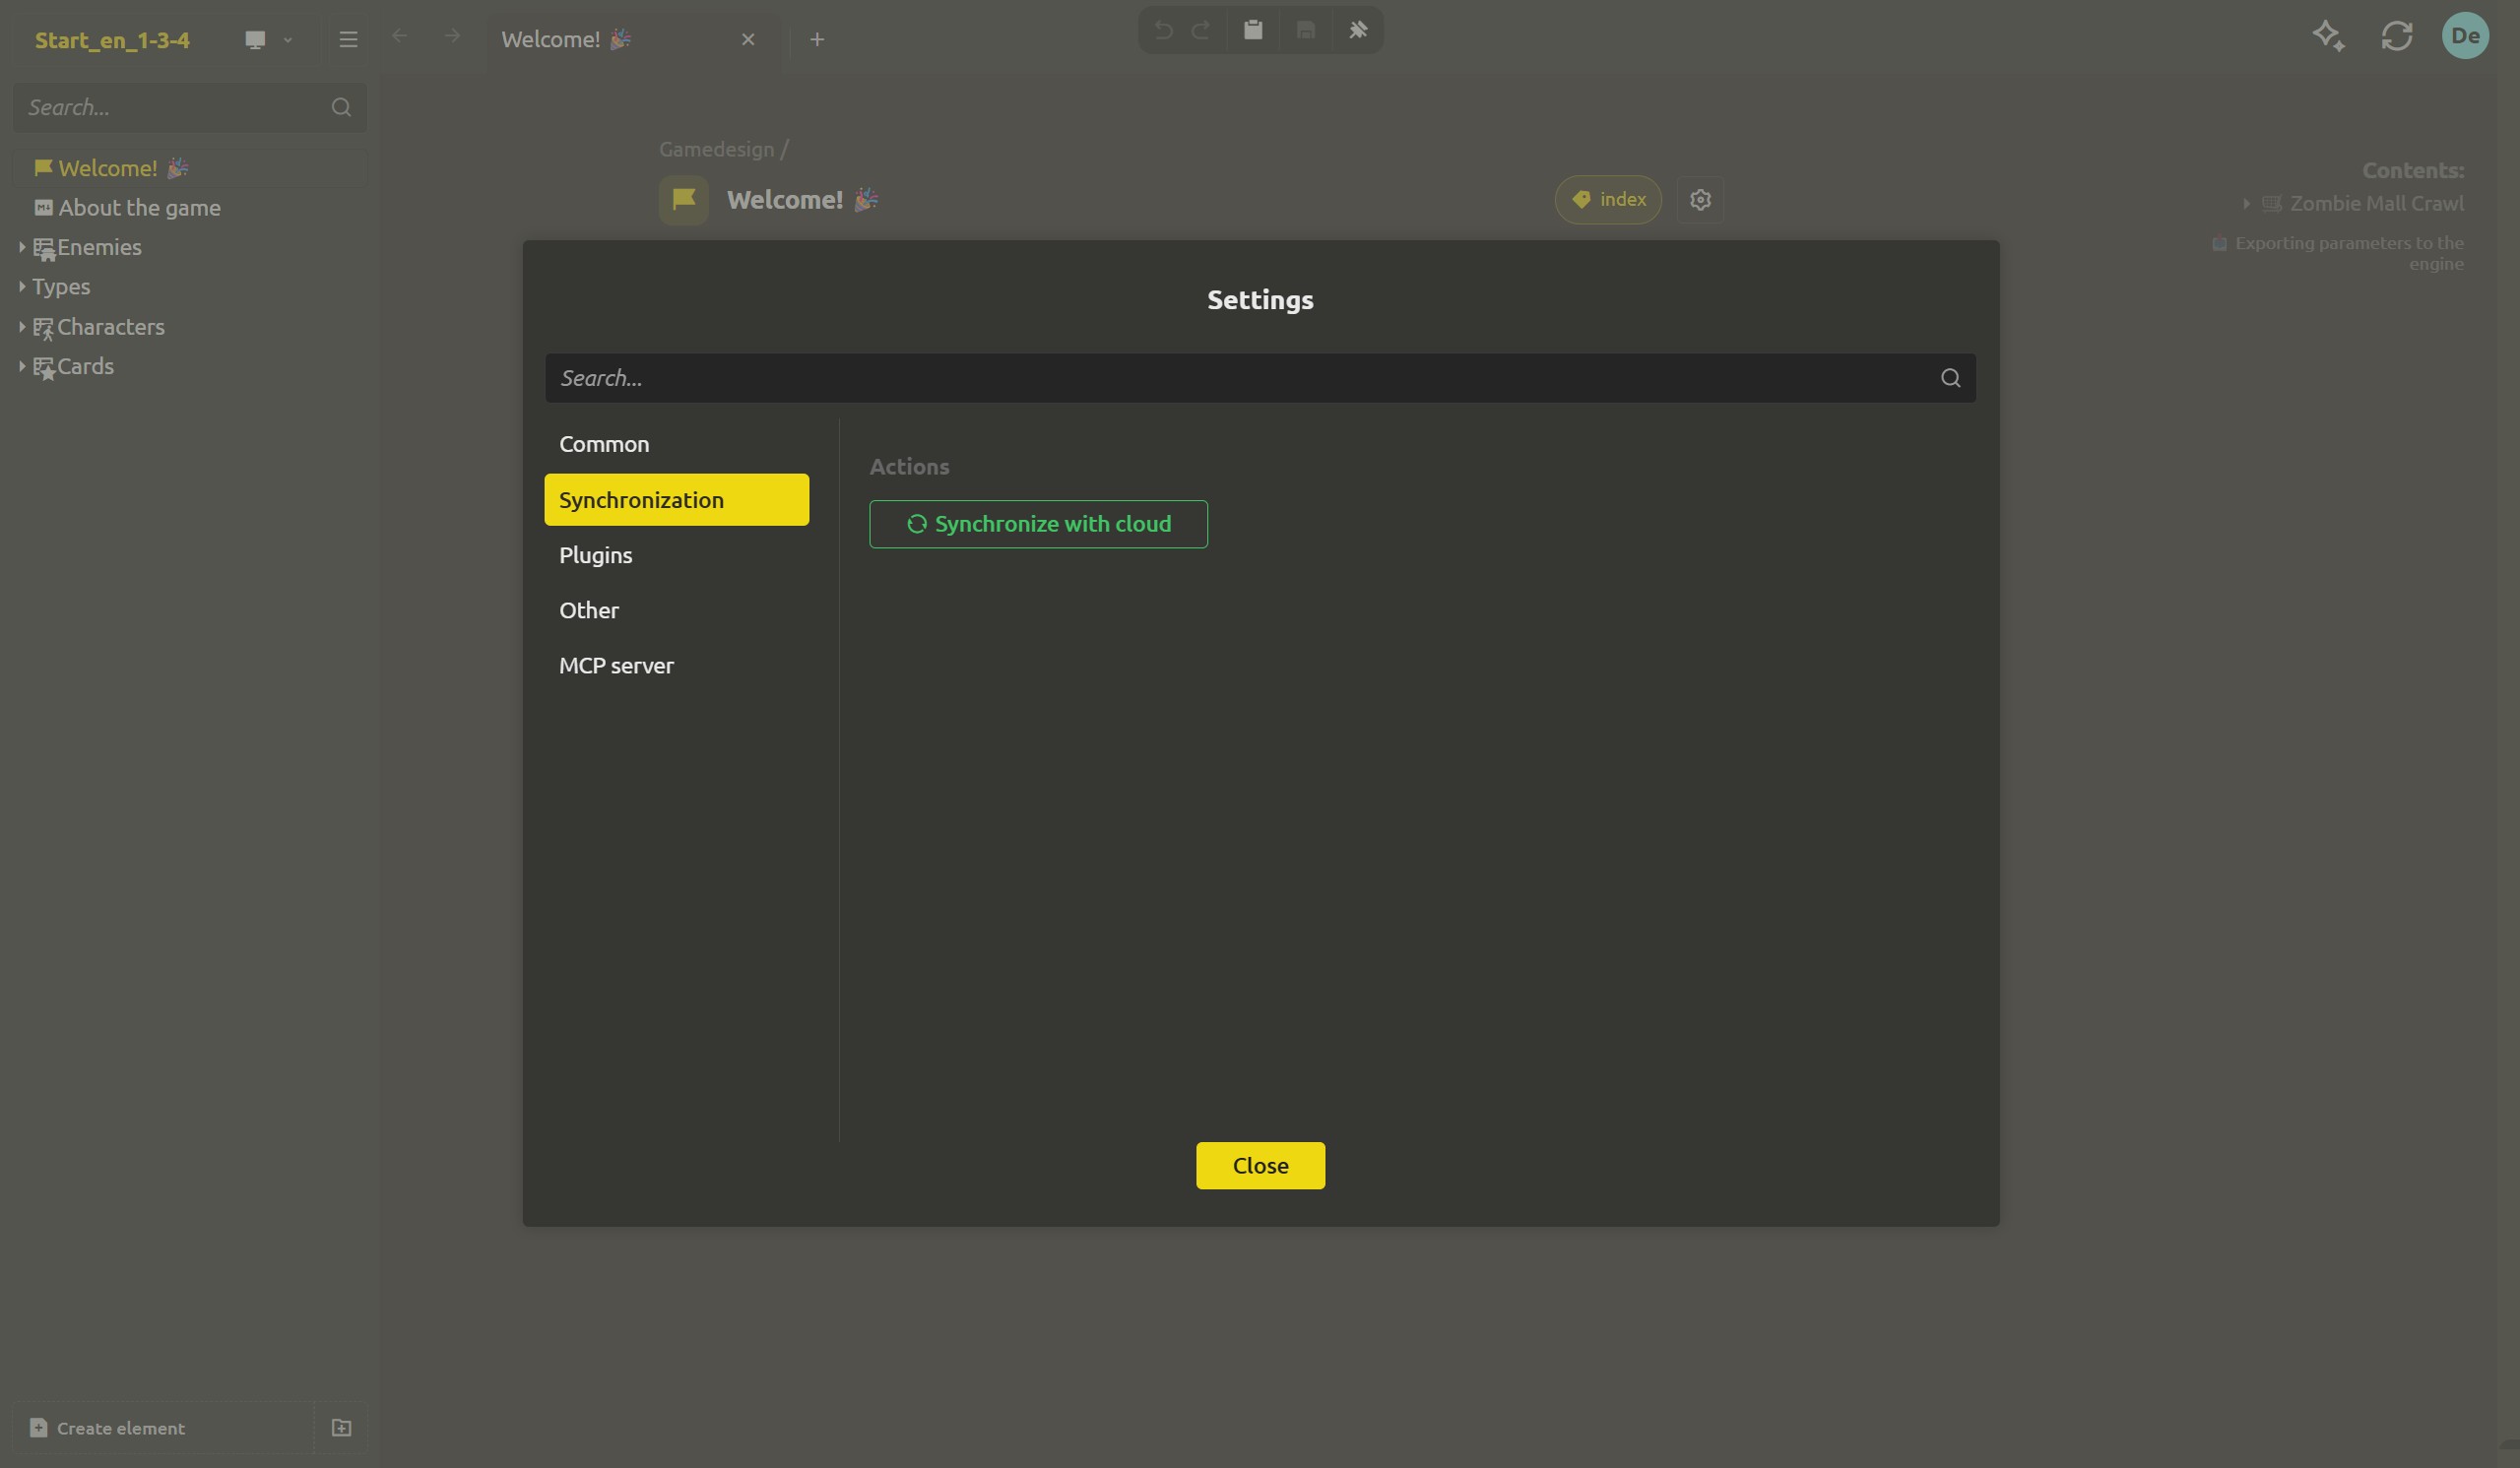Navigate back with left arrow
This screenshot has height=1468, width=2520.
(400, 36)
